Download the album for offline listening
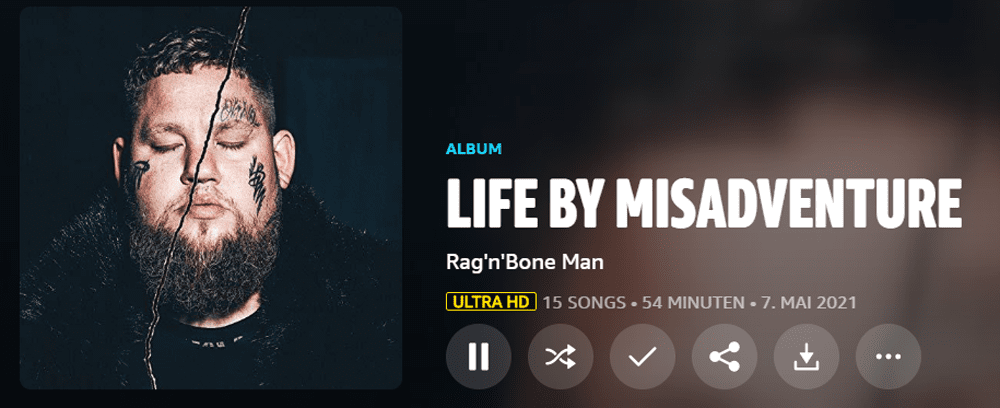This screenshot has width=1000, height=408. click(x=806, y=356)
